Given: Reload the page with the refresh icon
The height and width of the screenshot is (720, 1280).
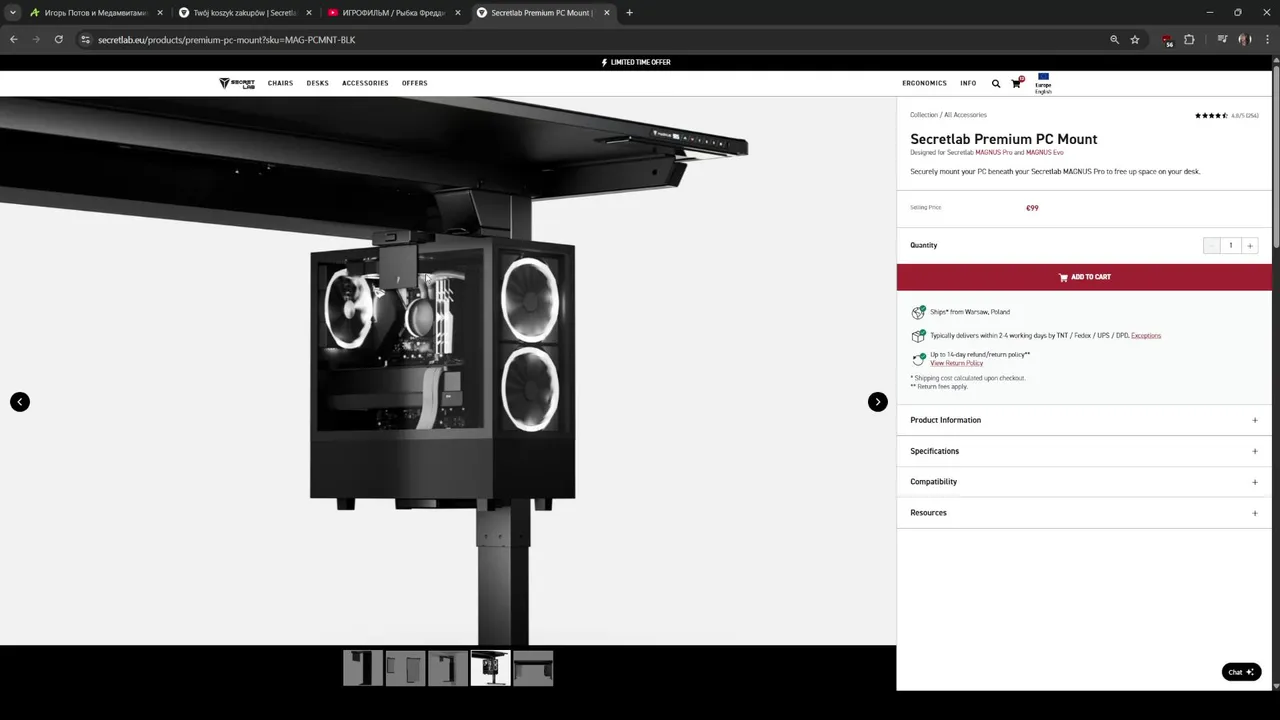Looking at the screenshot, I should tap(59, 40).
